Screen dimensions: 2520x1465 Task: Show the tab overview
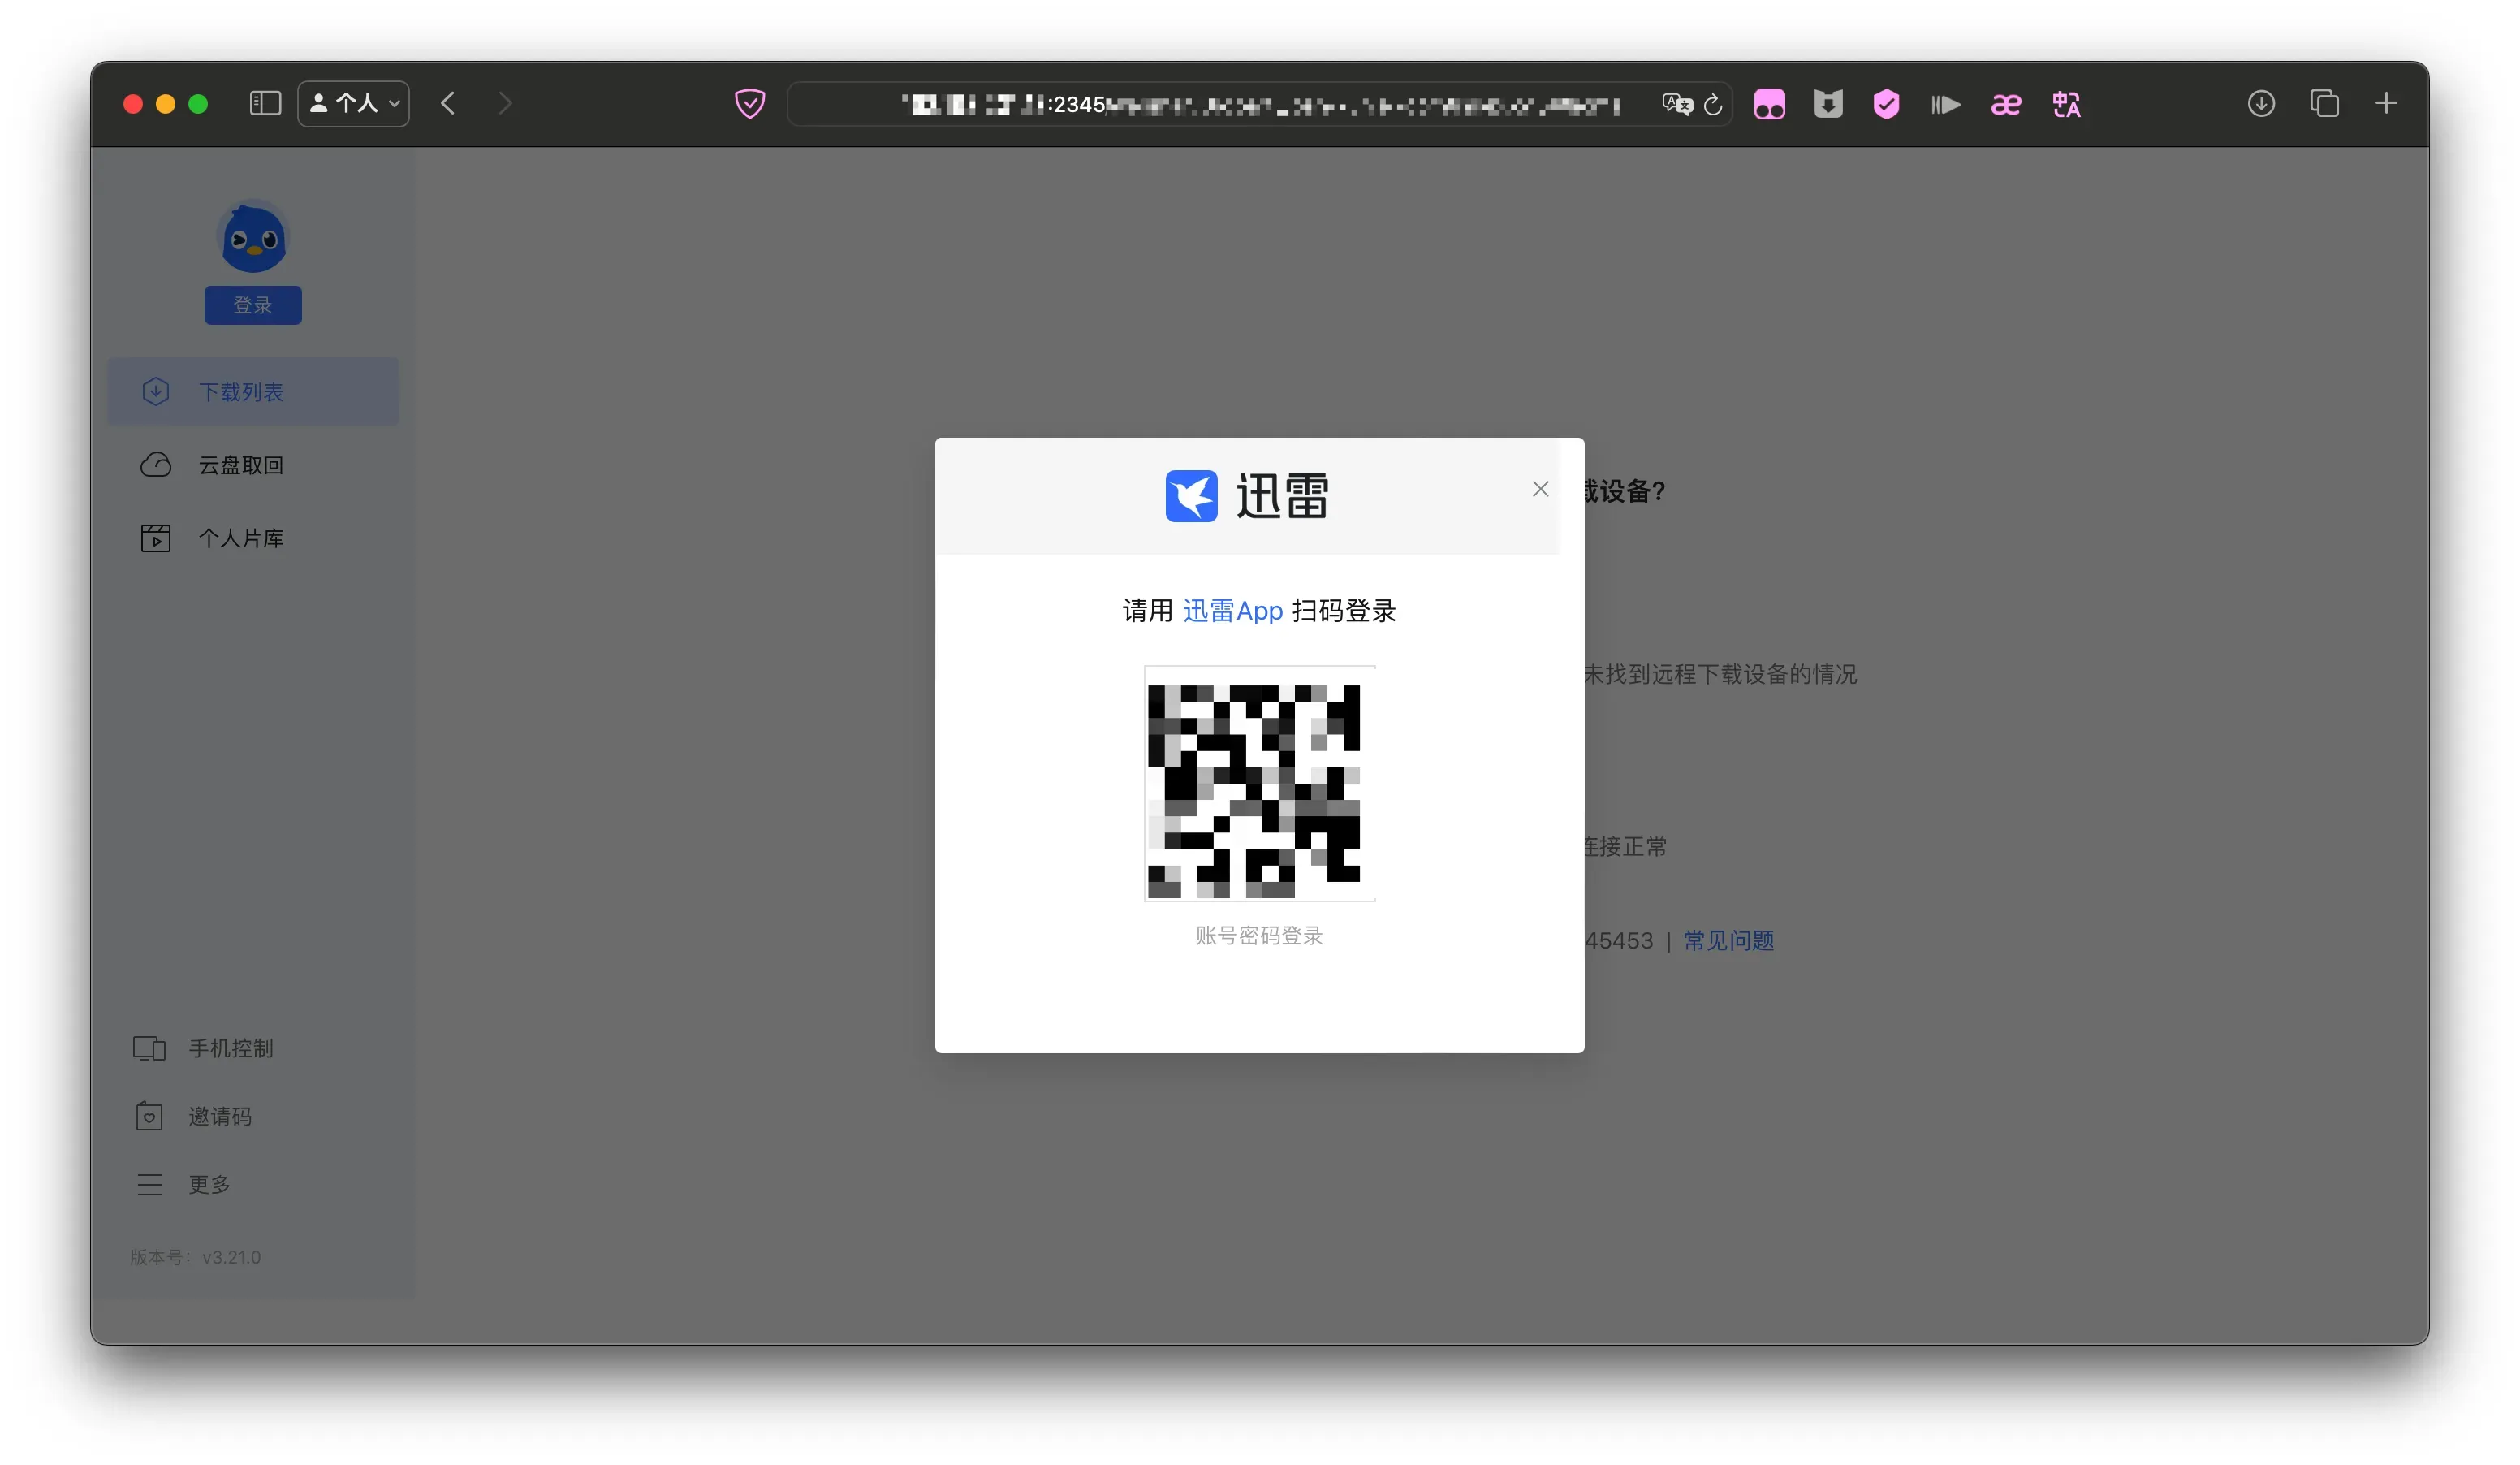2324,103
